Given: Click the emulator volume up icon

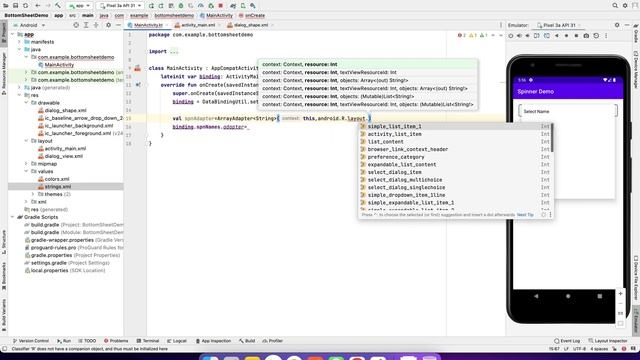Looking at the screenshot, I should [x=519, y=36].
